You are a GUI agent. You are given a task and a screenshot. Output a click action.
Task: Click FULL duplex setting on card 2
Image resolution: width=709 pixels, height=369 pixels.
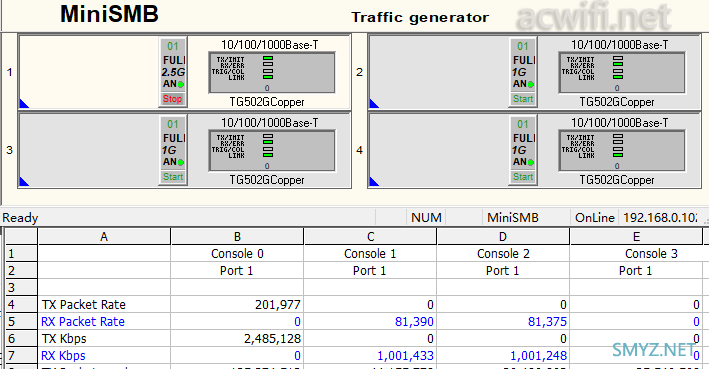(x=524, y=60)
